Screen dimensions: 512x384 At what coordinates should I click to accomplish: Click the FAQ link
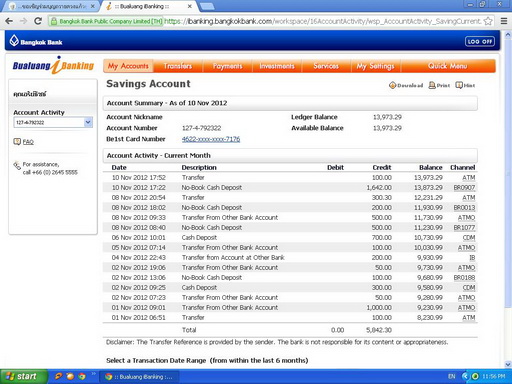[28, 142]
